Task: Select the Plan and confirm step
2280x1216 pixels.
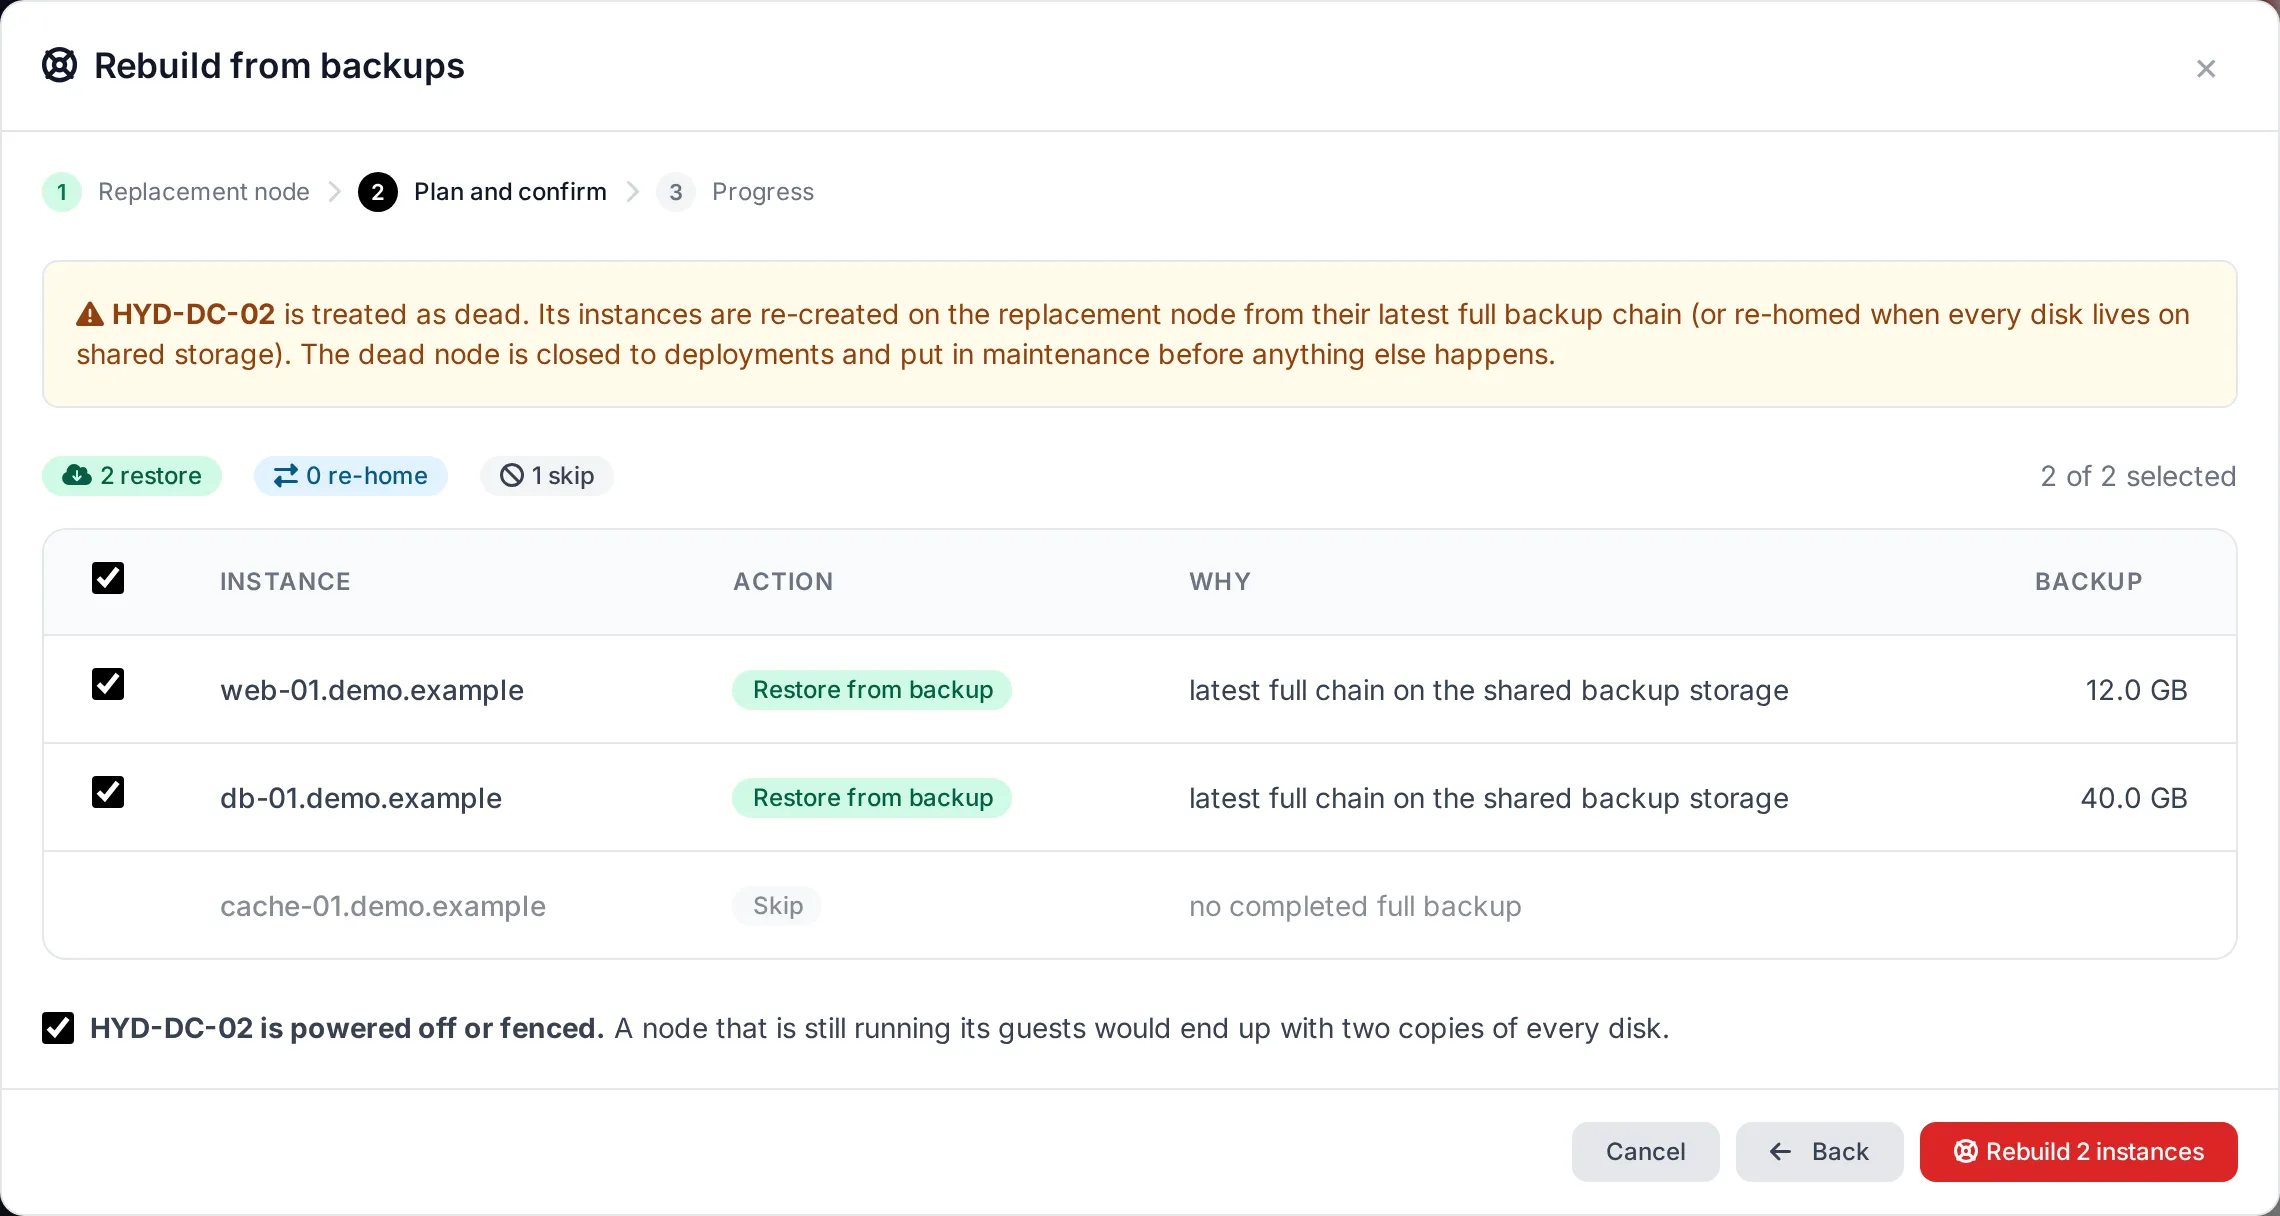Action: pyautogui.click(x=510, y=192)
